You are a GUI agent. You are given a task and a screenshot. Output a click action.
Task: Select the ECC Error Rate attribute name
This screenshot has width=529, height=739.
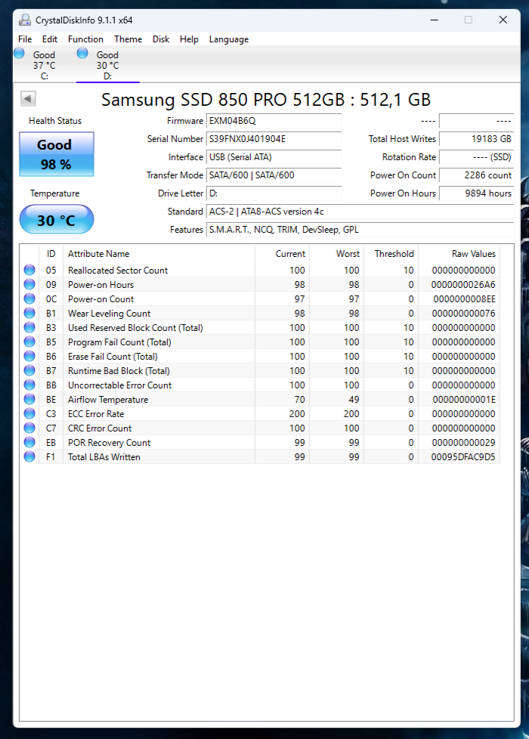96,414
